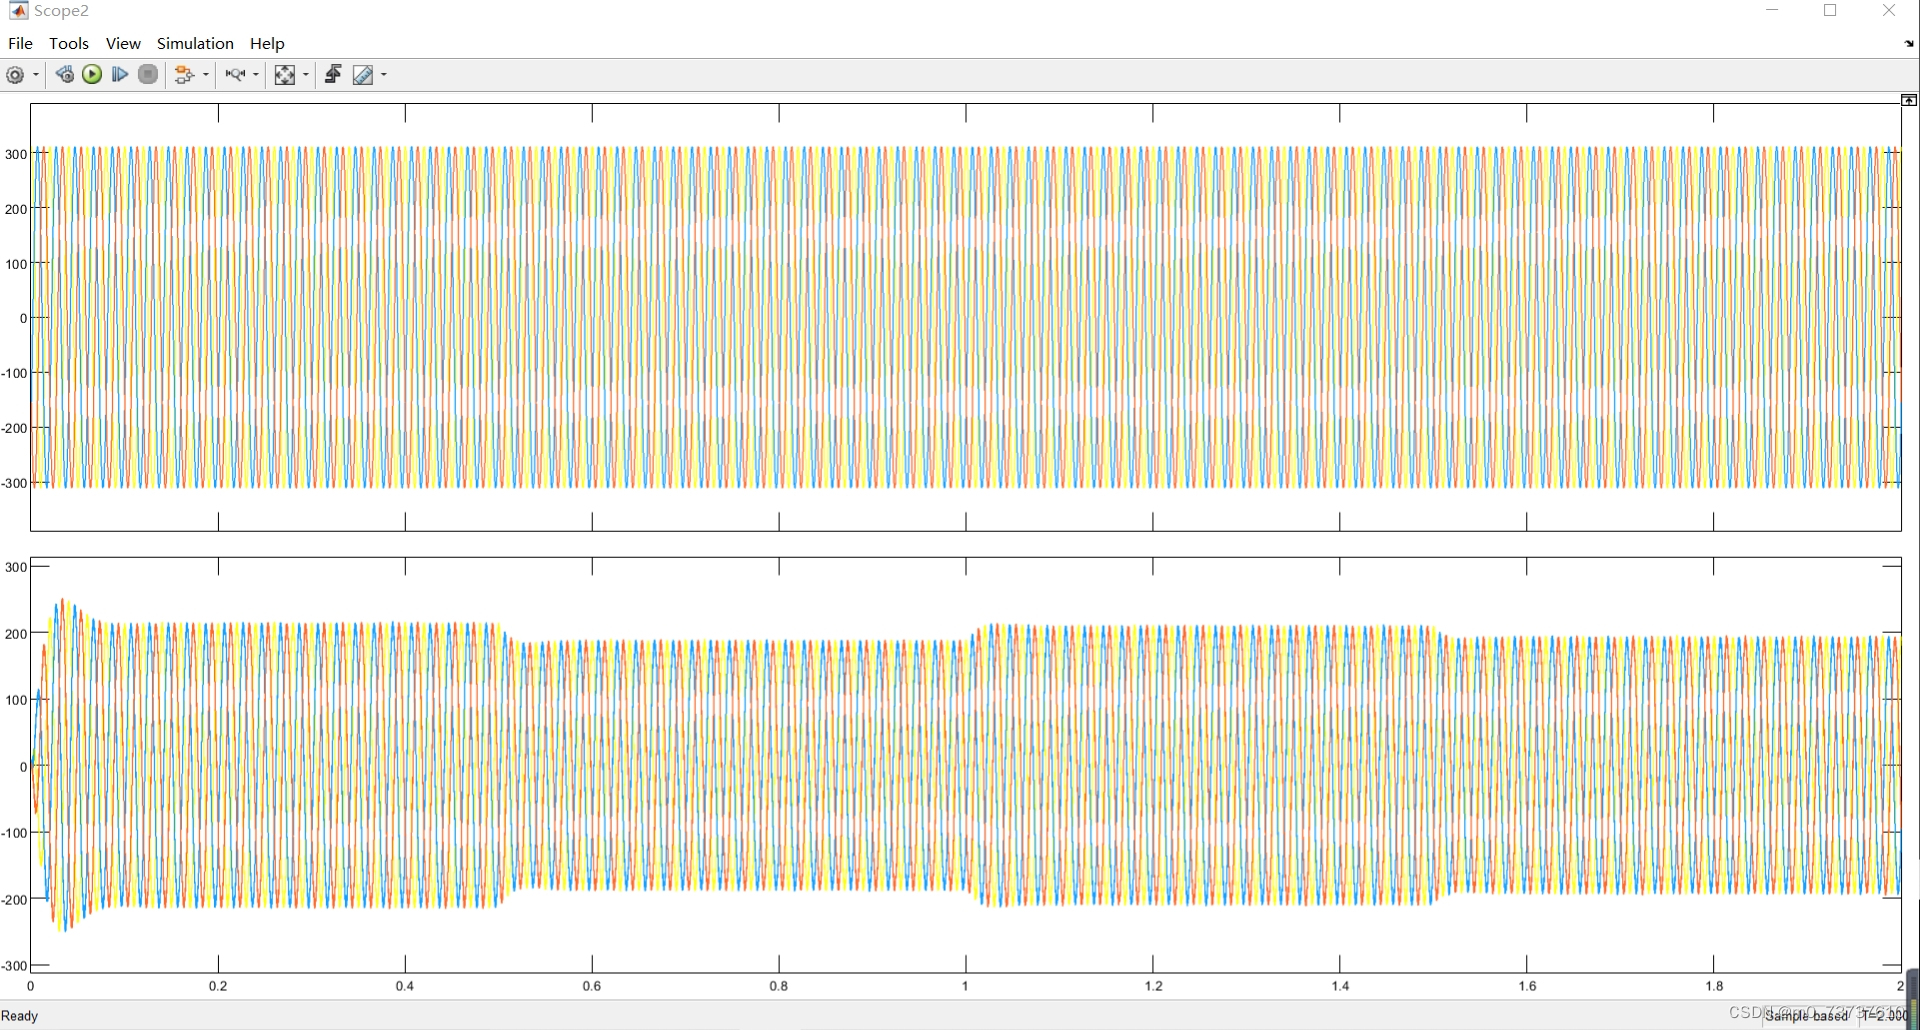This screenshot has width=1920, height=1030.
Task: Expand the Configuration Properties dropdown arrow
Action: click(36, 75)
